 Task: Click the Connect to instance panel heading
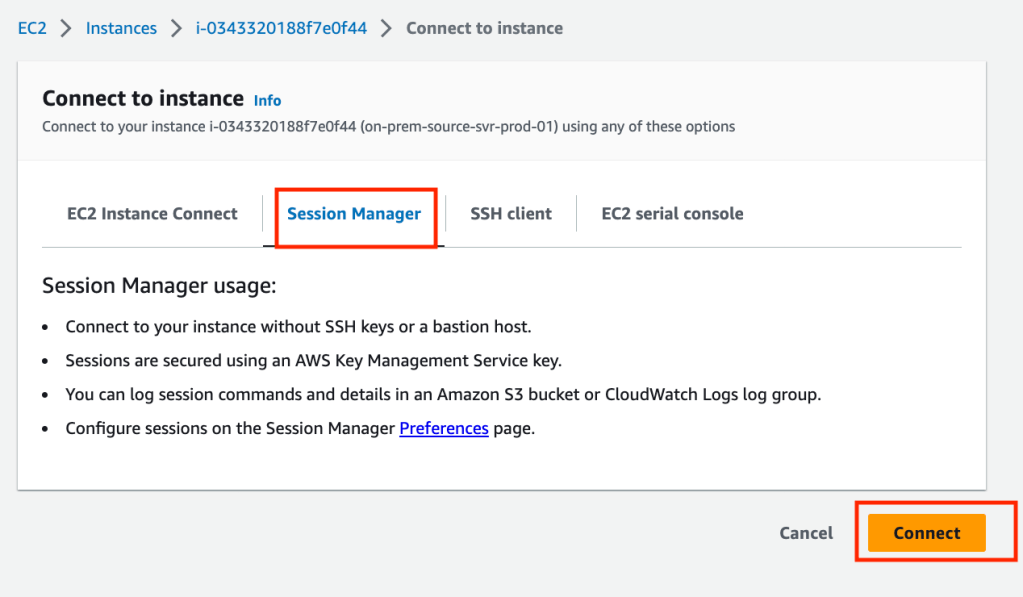point(143,98)
